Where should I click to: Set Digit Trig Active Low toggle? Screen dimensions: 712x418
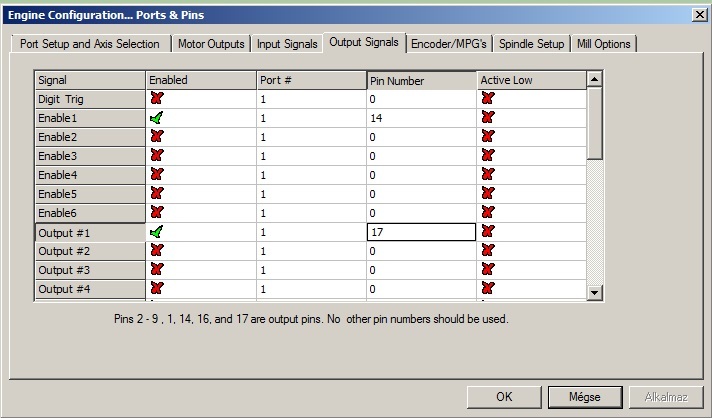(x=488, y=99)
